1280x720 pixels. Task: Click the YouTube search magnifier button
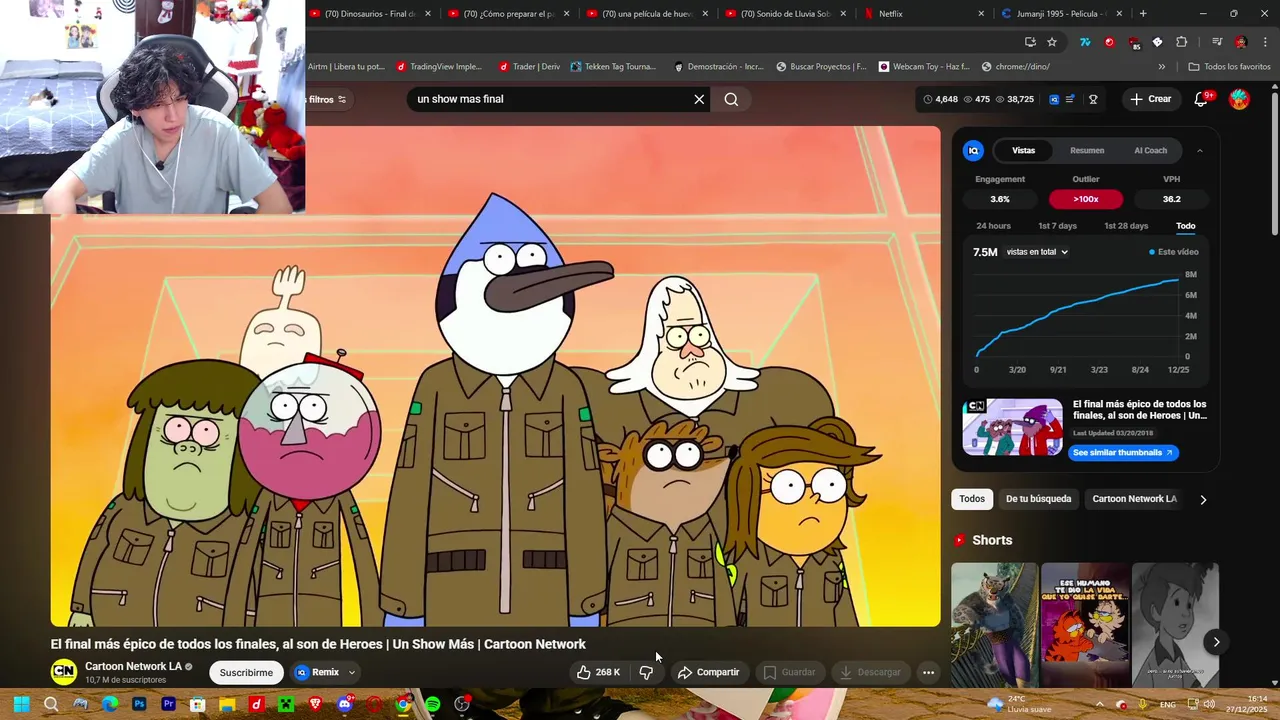pos(731,99)
